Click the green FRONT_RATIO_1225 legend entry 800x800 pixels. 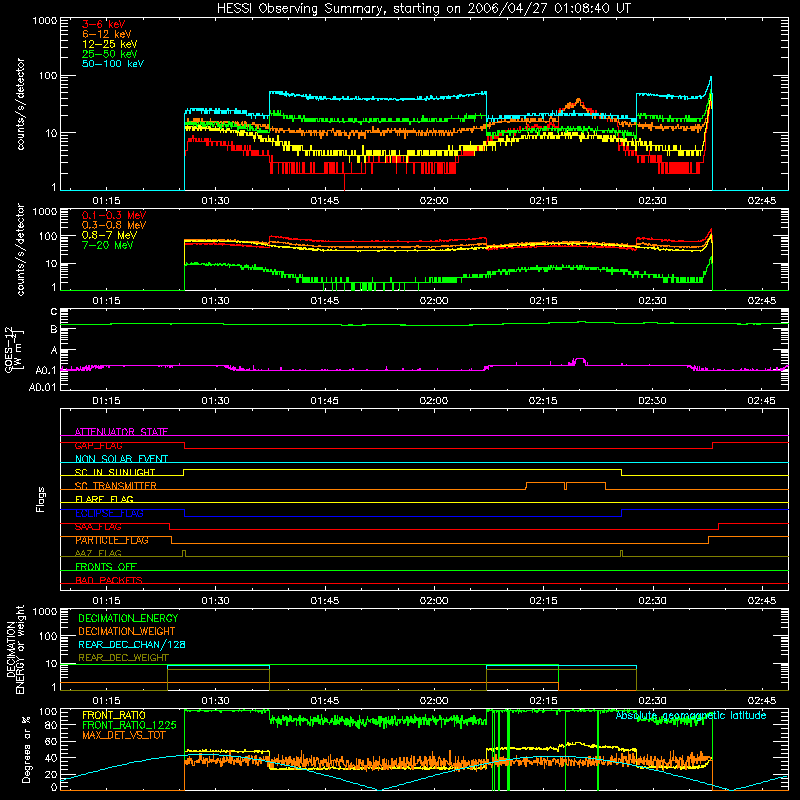[x=129, y=725]
